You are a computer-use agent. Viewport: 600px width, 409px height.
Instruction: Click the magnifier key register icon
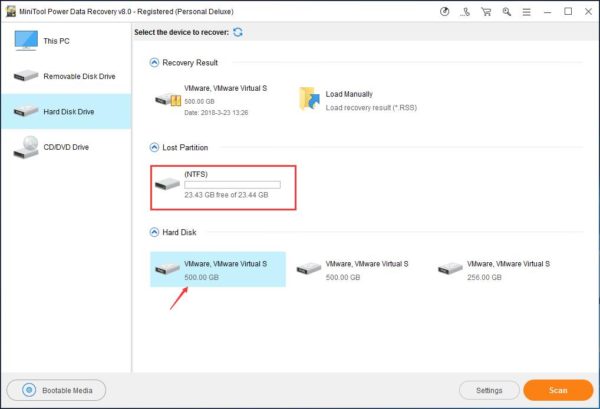pos(507,12)
